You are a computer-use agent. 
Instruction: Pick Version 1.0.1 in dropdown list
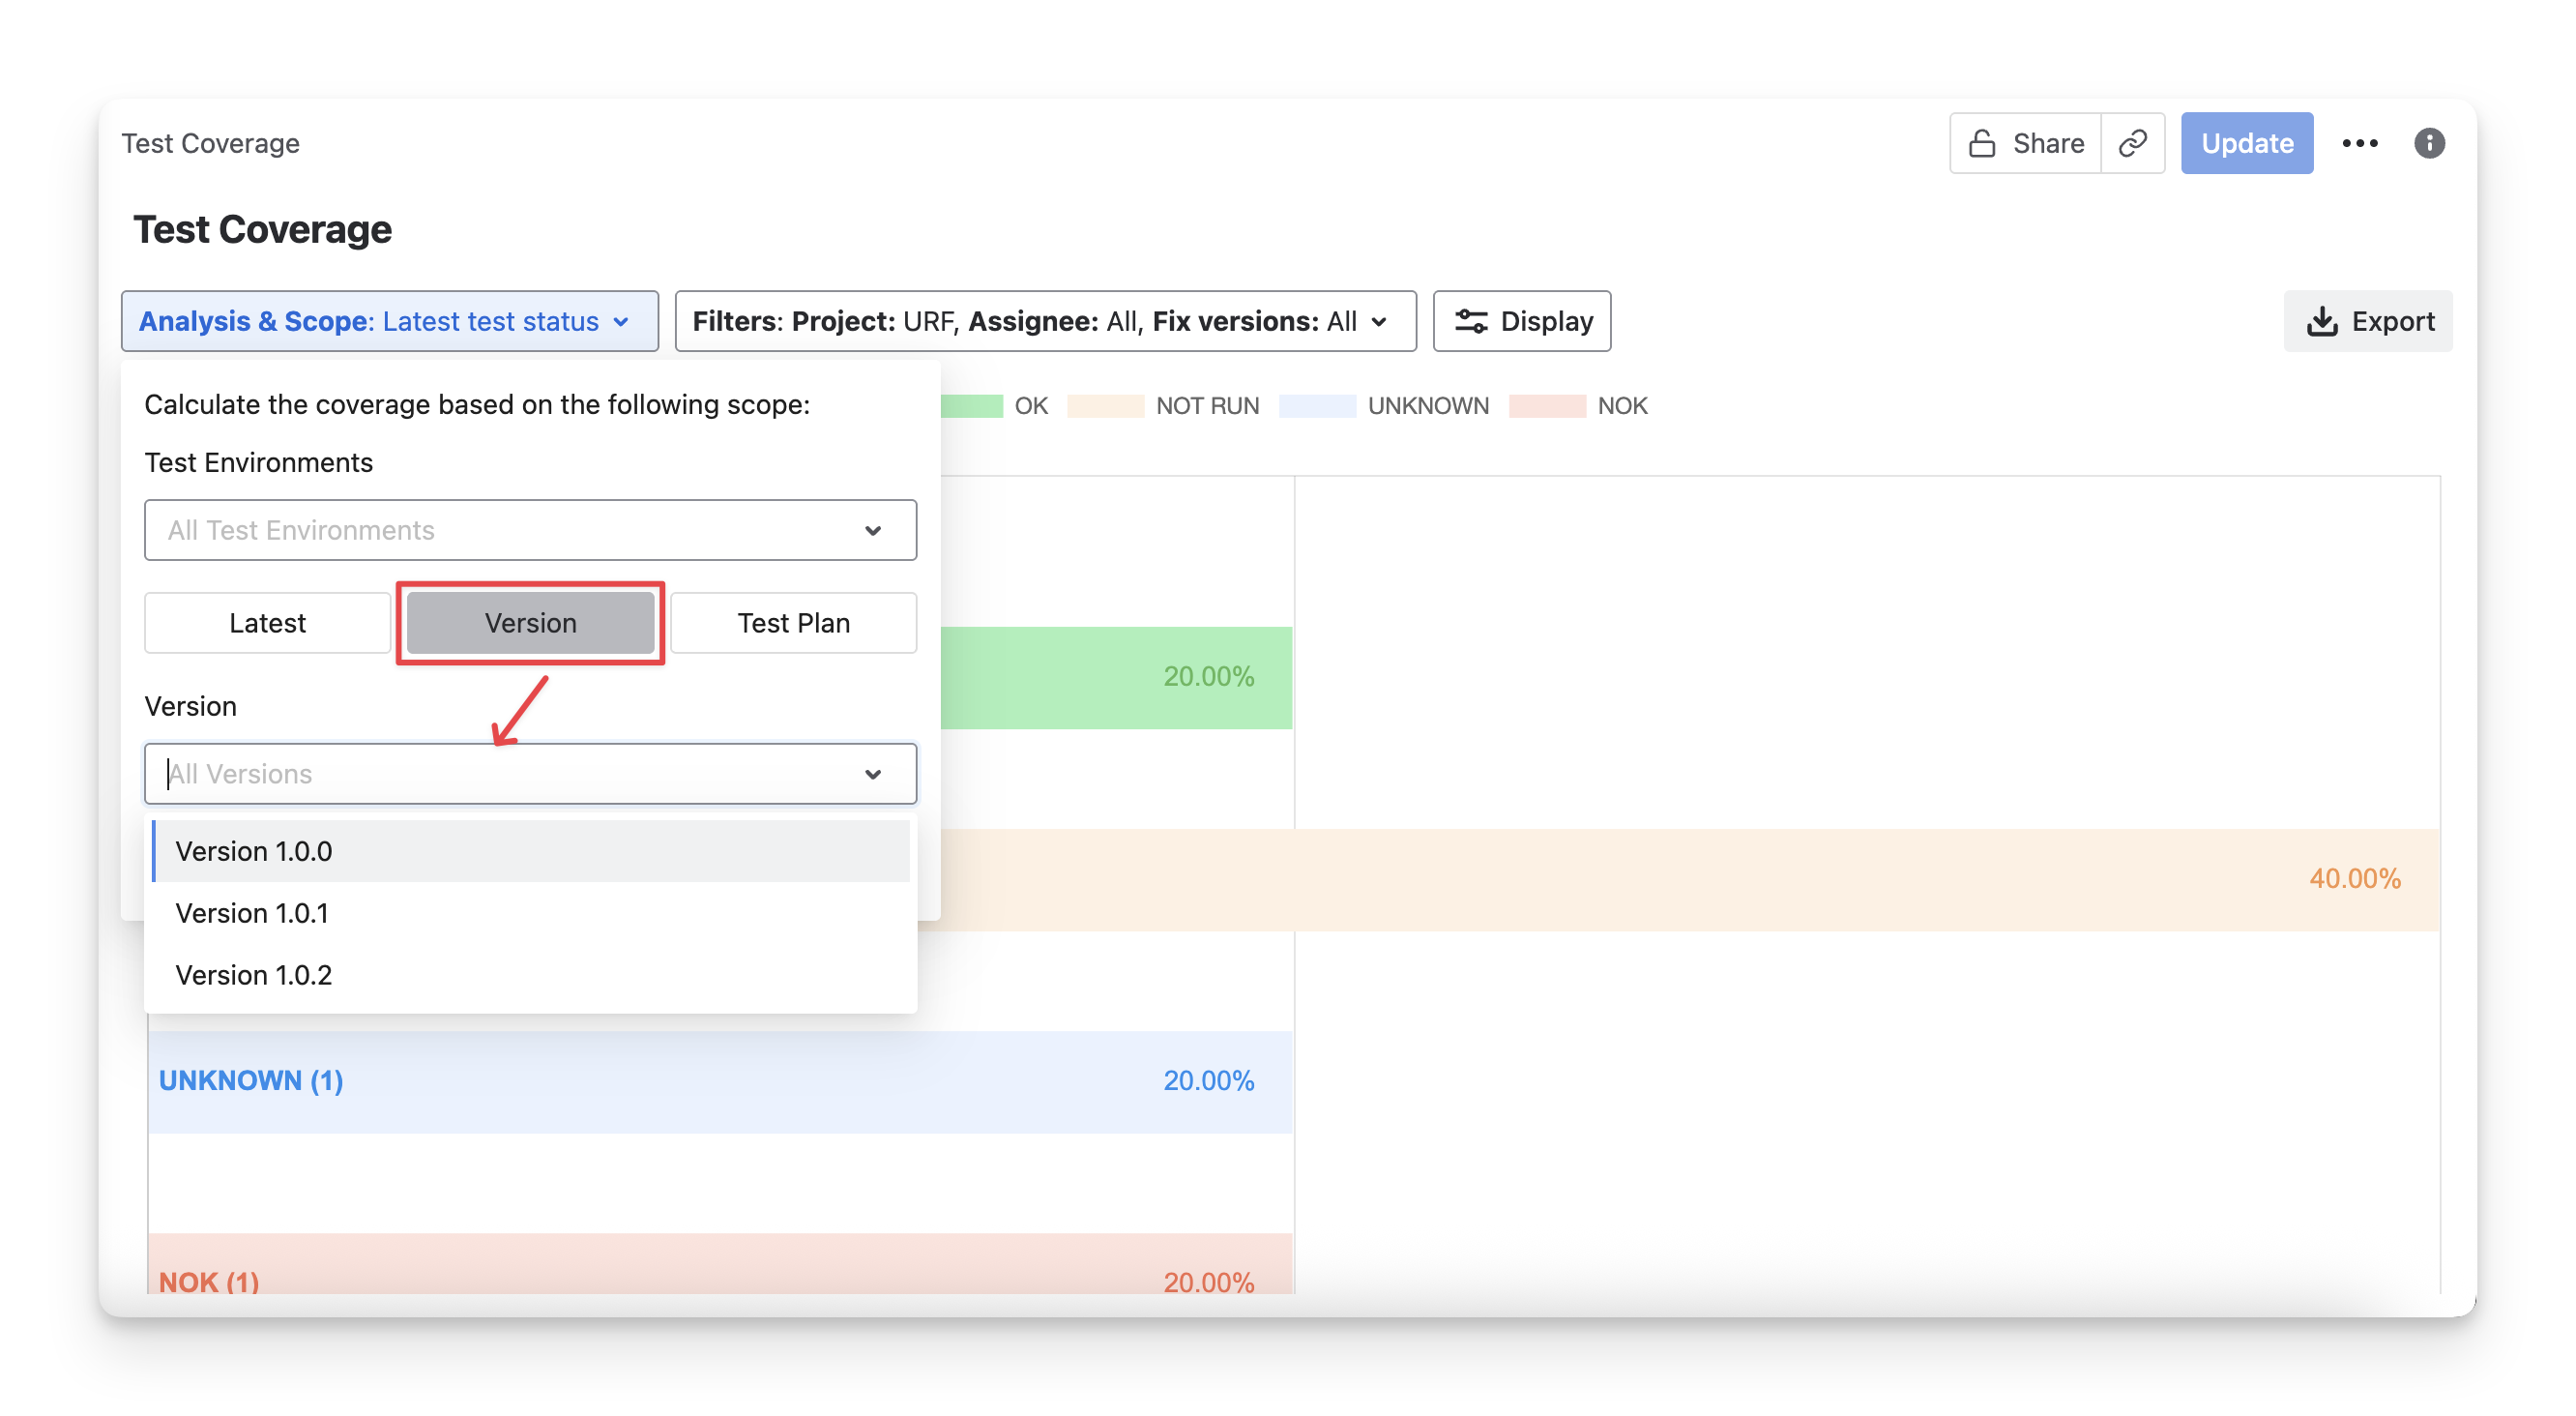pyautogui.click(x=252, y=913)
